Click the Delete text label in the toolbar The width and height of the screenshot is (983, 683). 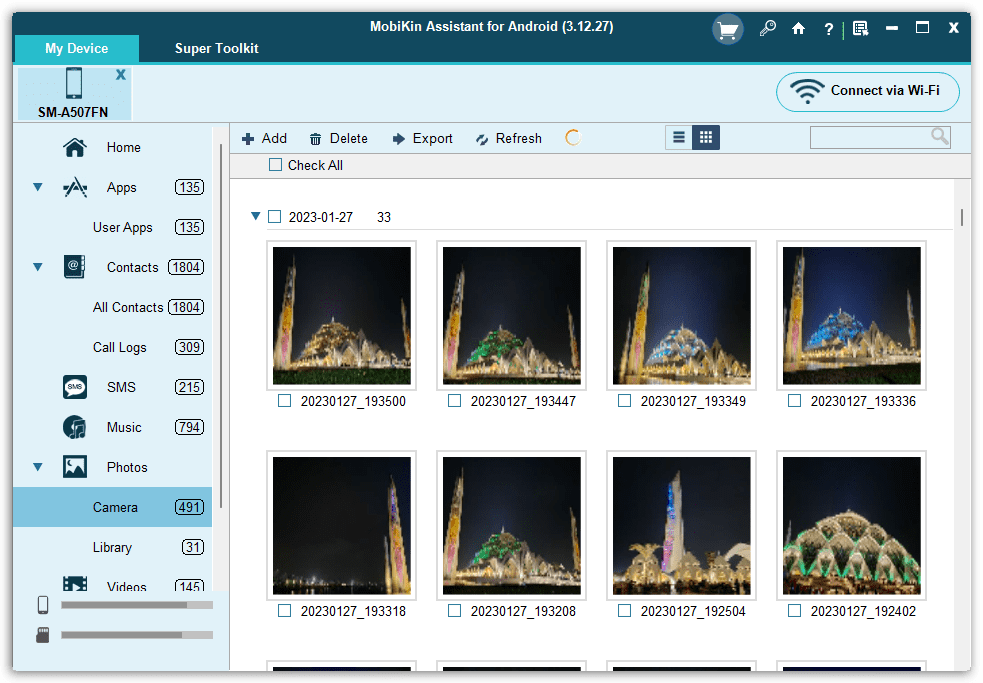pos(349,138)
